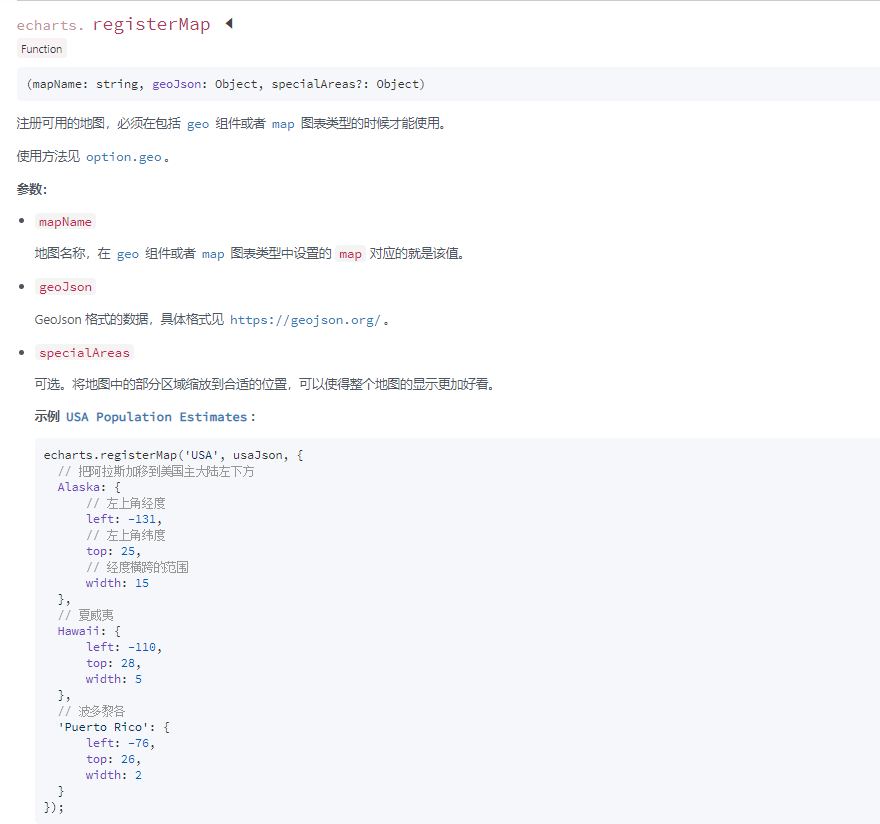The image size is (880, 824).
Task: Click the echarts.registerMap heading
Action: pos(113,25)
